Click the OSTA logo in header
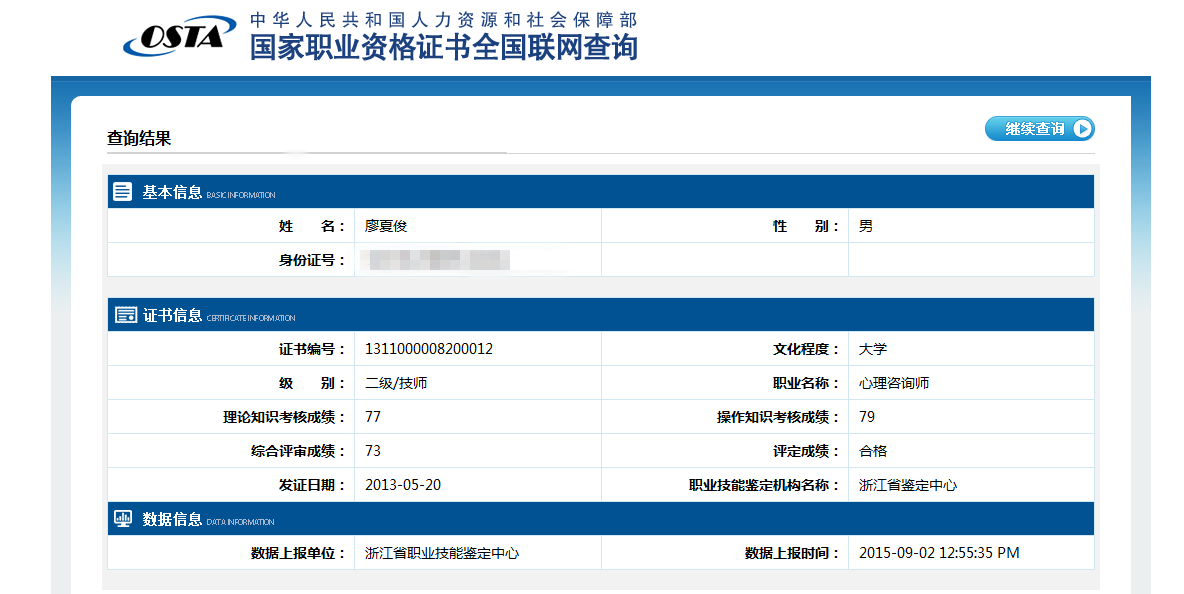Image resolution: width=1184 pixels, height=594 pixels. (178, 36)
